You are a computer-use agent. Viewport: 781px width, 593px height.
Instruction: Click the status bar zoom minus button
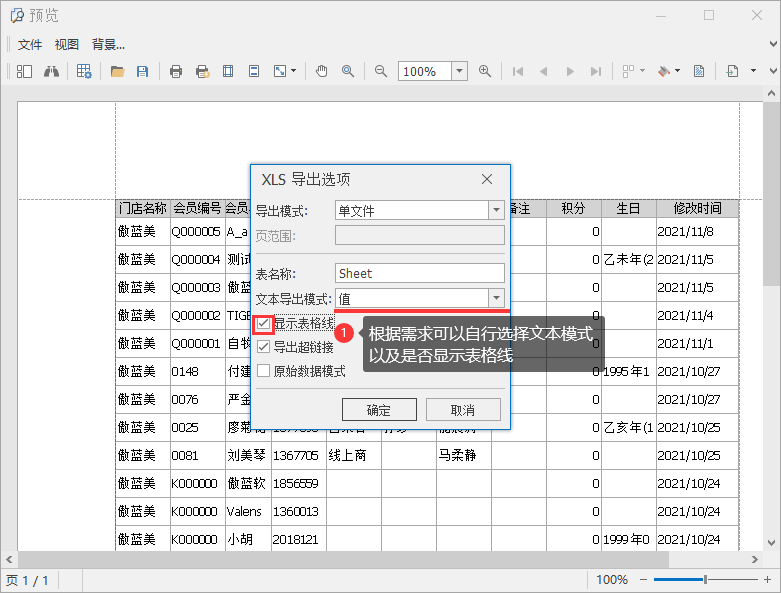tap(643, 580)
